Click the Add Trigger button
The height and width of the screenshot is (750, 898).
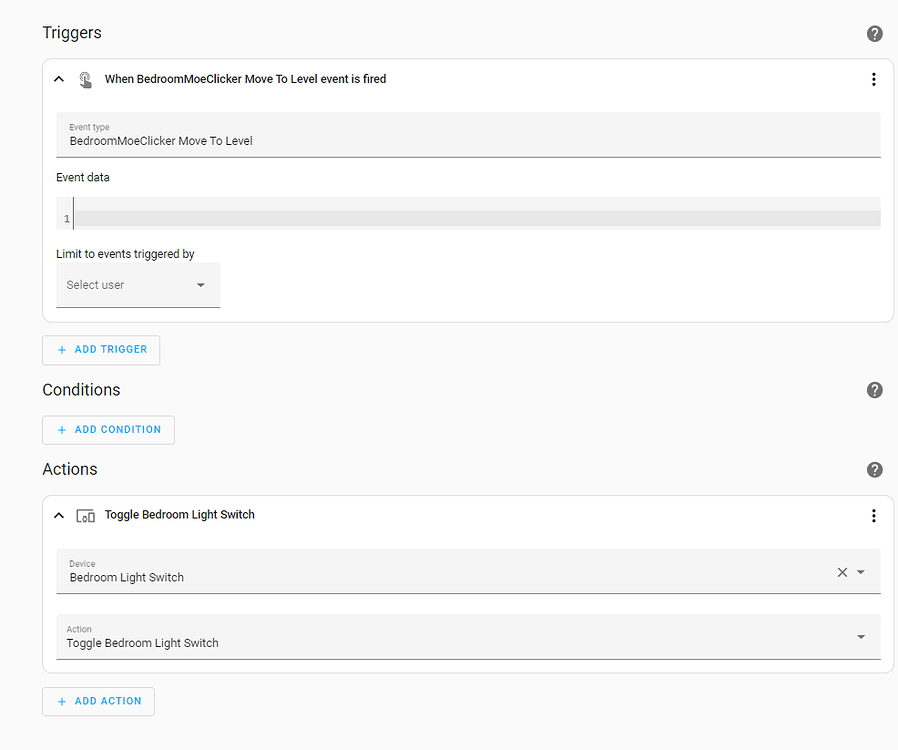tap(101, 350)
